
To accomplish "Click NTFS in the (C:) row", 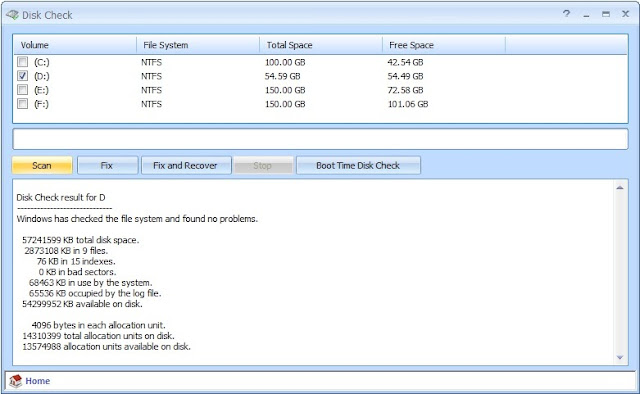I will pyautogui.click(x=151, y=62).
